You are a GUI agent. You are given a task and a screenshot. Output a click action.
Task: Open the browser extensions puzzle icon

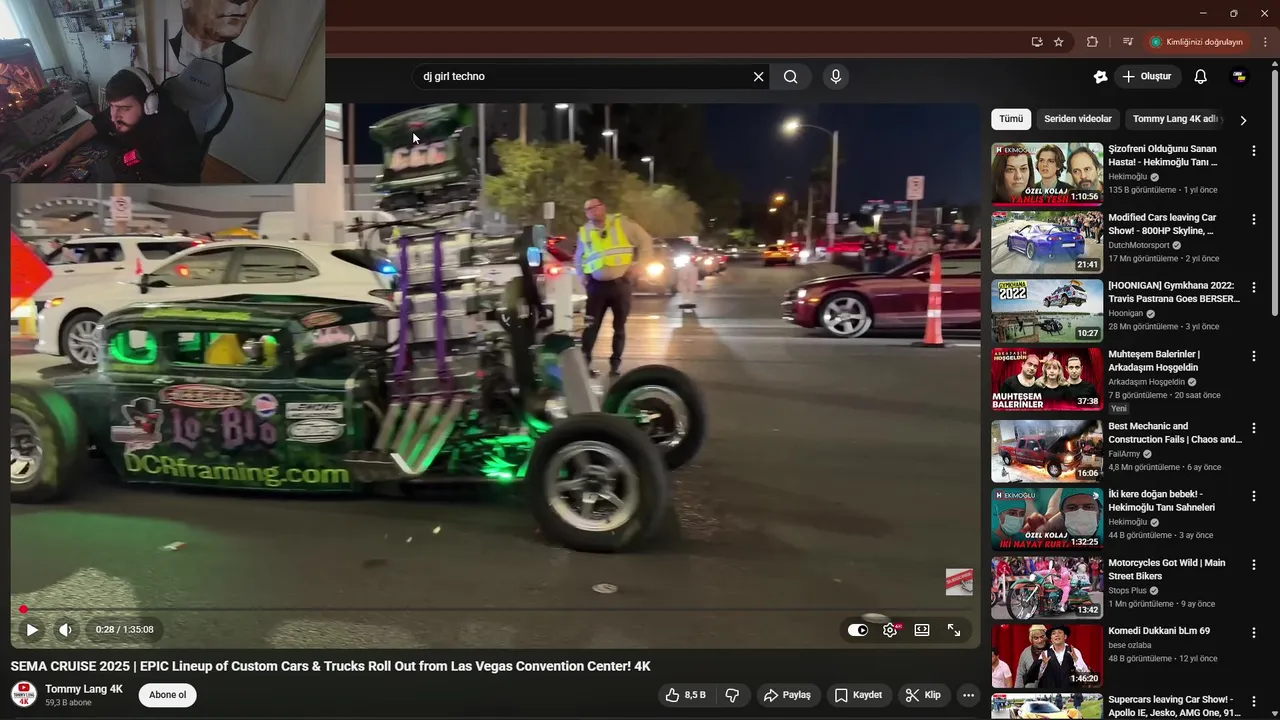(x=1092, y=42)
